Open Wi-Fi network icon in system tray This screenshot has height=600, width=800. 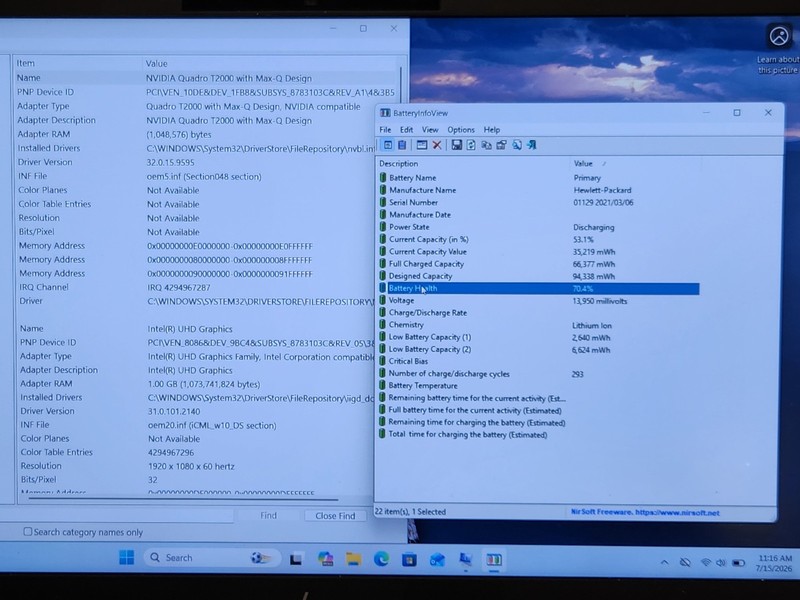coord(706,562)
